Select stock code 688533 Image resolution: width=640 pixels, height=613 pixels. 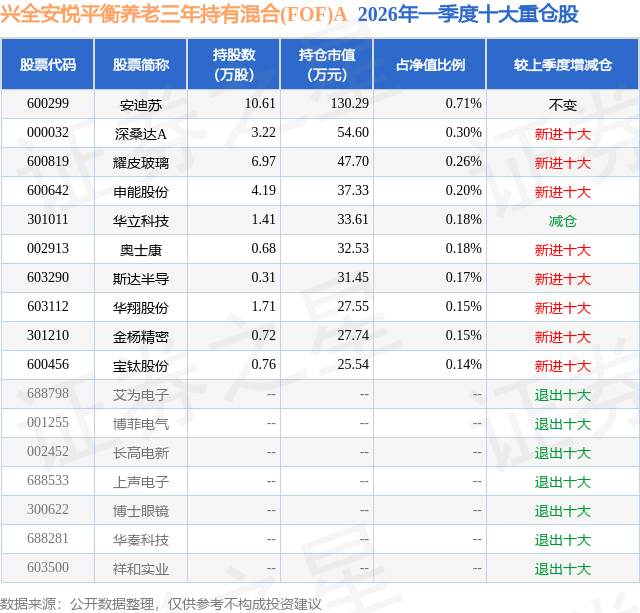(48, 480)
